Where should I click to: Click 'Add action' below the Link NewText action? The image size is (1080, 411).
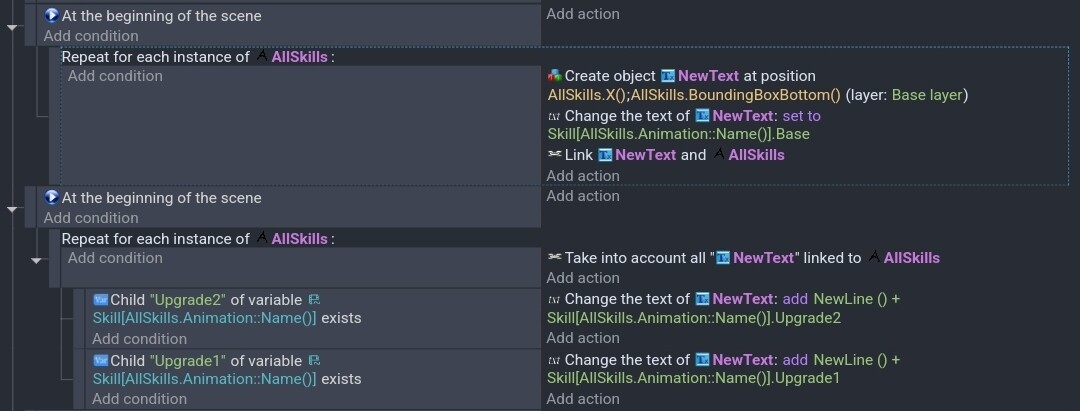click(x=583, y=176)
